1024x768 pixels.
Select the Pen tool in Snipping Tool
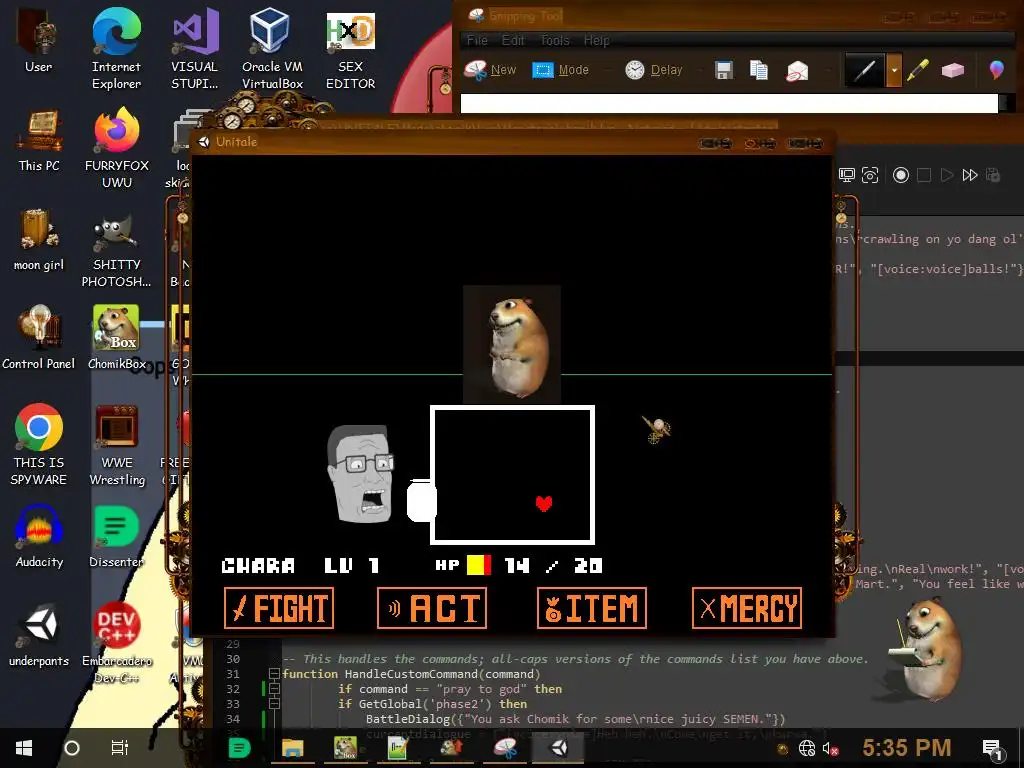coord(864,69)
